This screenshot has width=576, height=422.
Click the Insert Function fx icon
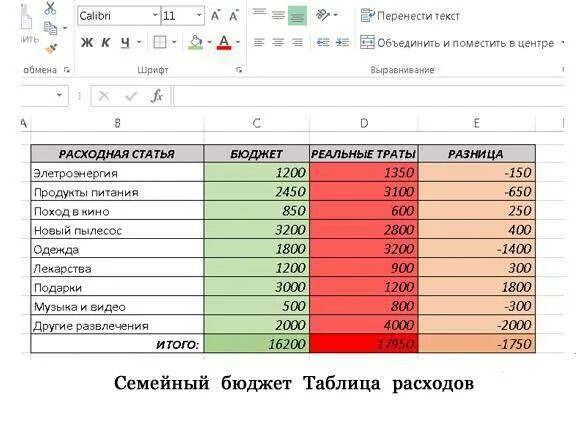(x=157, y=96)
